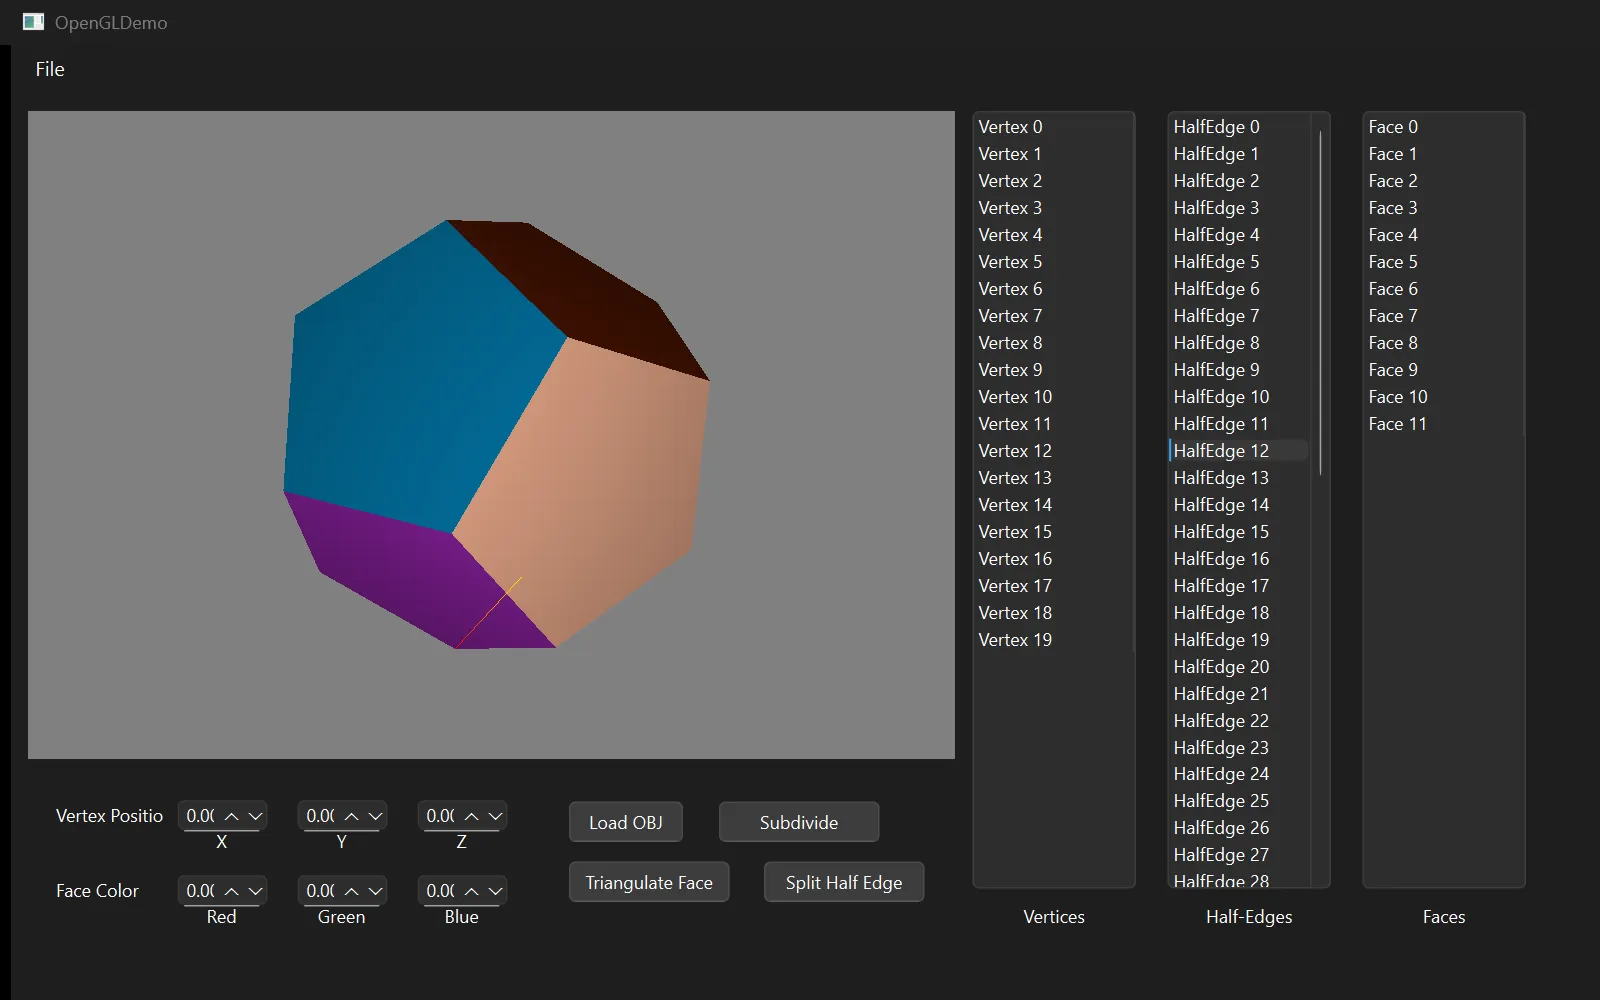Select Vertex 5 in the Vertices list

pyautogui.click(x=1053, y=262)
